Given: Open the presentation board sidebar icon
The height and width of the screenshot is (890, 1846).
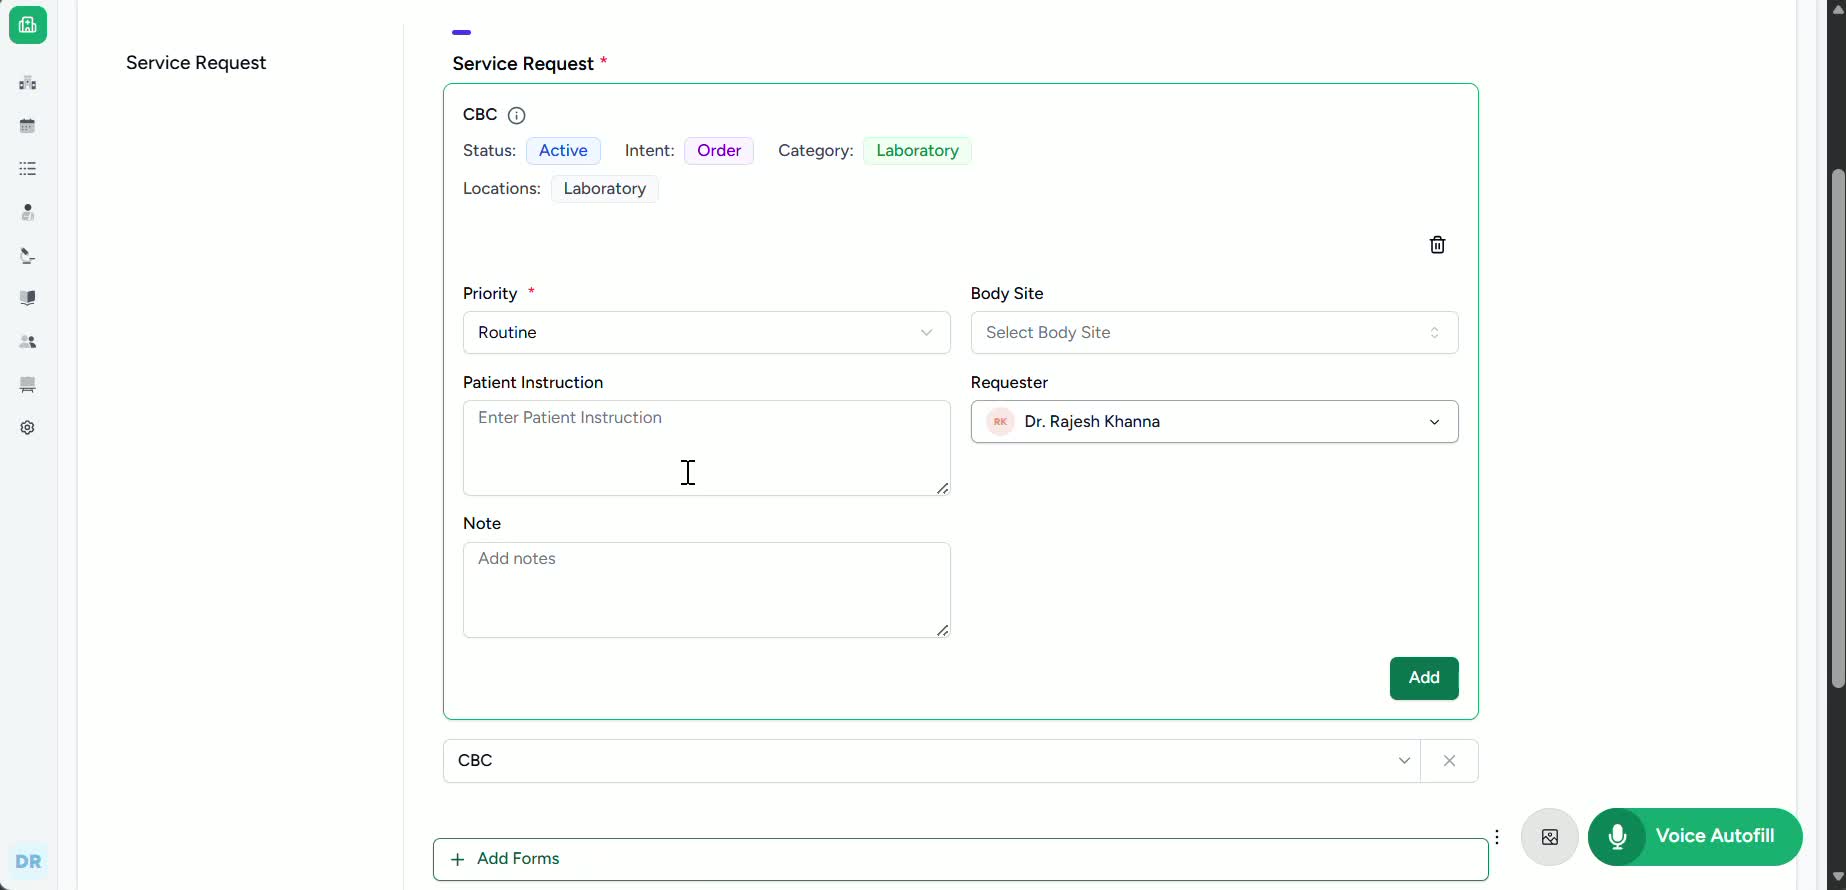Looking at the screenshot, I should 28,385.
